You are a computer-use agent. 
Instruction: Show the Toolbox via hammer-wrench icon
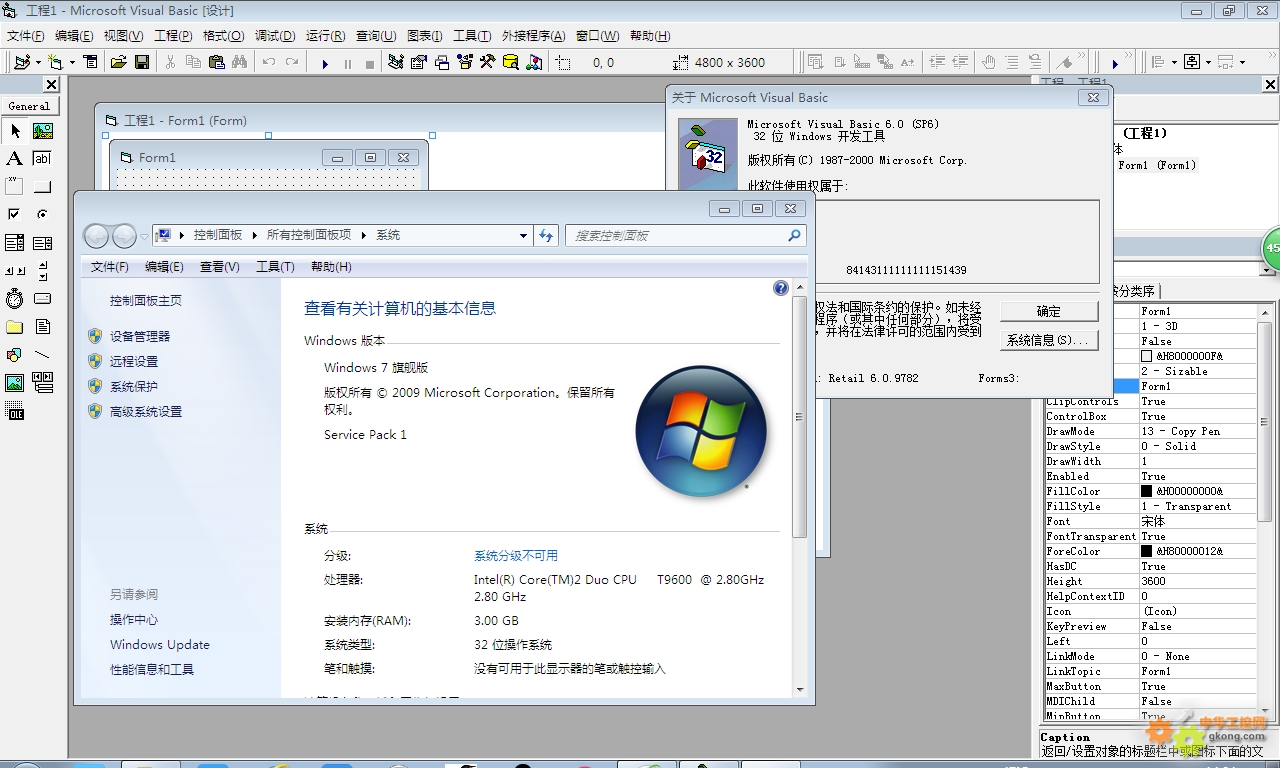point(488,62)
